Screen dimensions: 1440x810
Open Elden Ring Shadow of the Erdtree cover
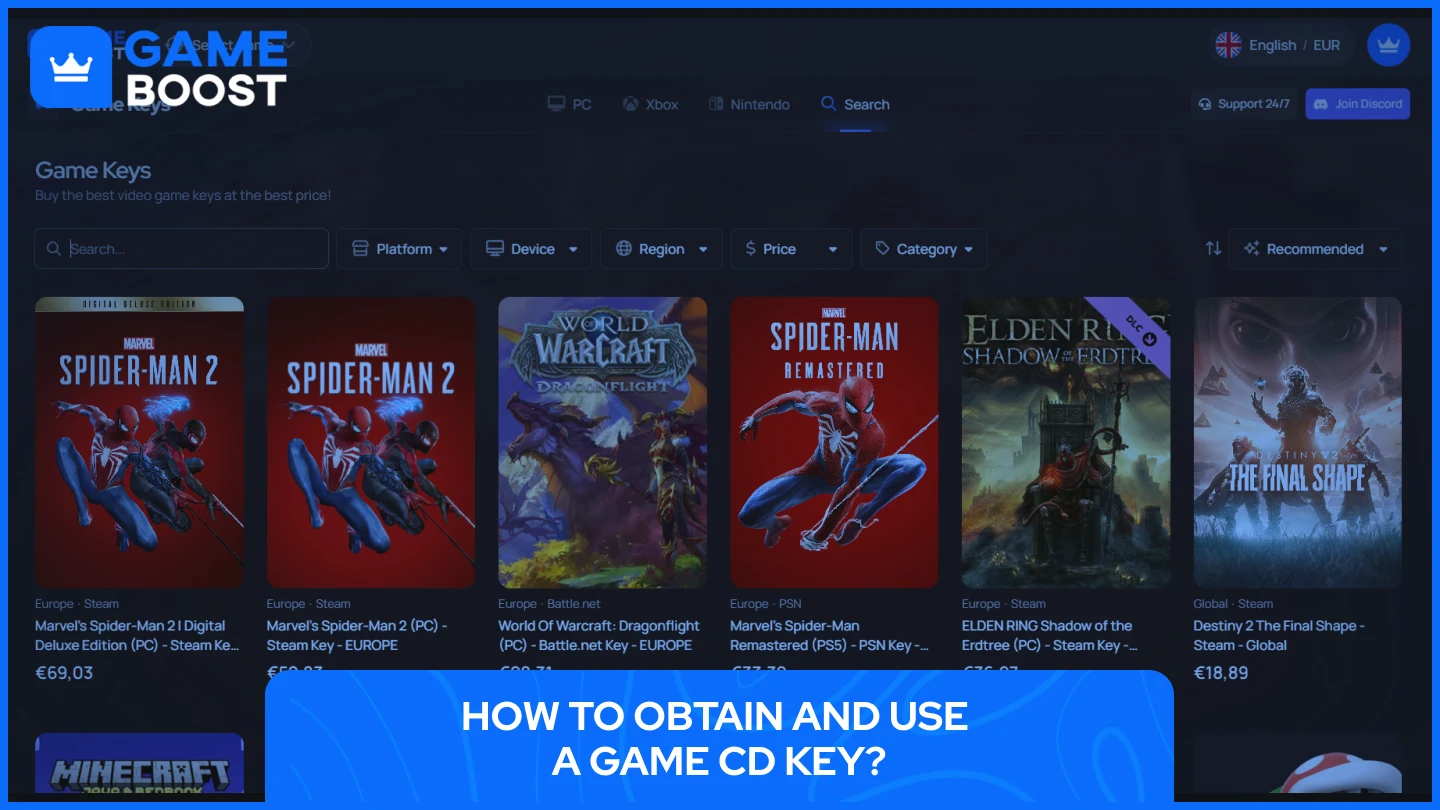click(x=1066, y=442)
